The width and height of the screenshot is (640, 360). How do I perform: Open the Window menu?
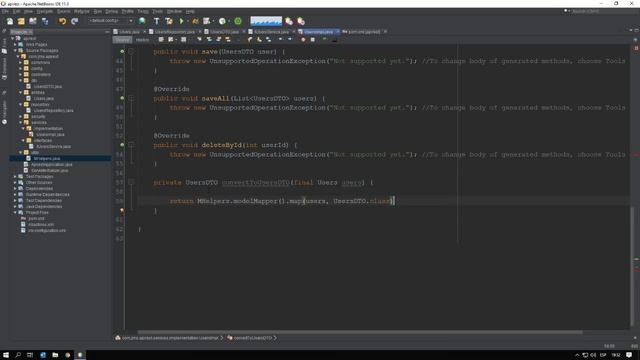click(x=174, y=11)
